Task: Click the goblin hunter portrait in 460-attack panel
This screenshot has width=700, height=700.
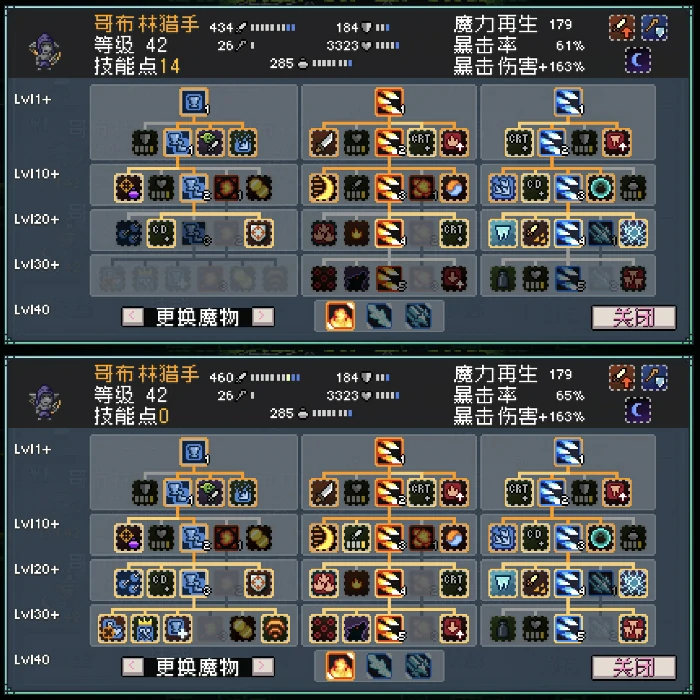Action: (45, 402)
